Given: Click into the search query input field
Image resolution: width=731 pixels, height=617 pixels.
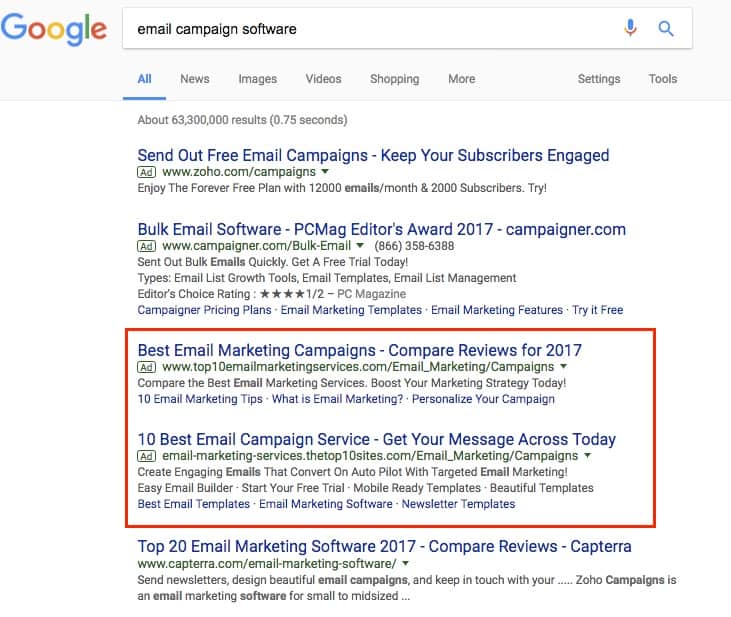Looking at the screenshot, I should point(370,29).
